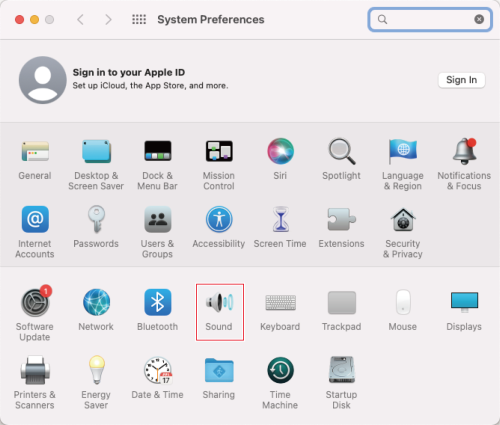Clear the search field with the x button

point(479,19)
